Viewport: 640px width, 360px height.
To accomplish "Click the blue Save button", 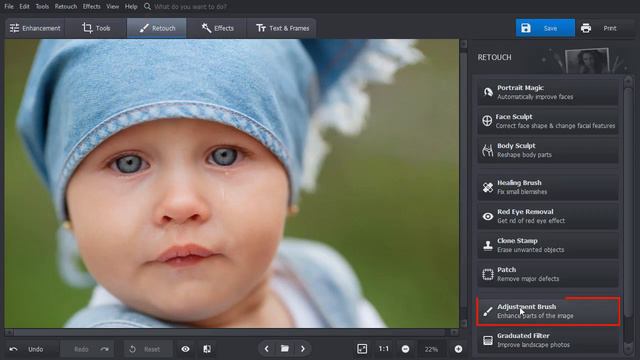I will (545, 28).
